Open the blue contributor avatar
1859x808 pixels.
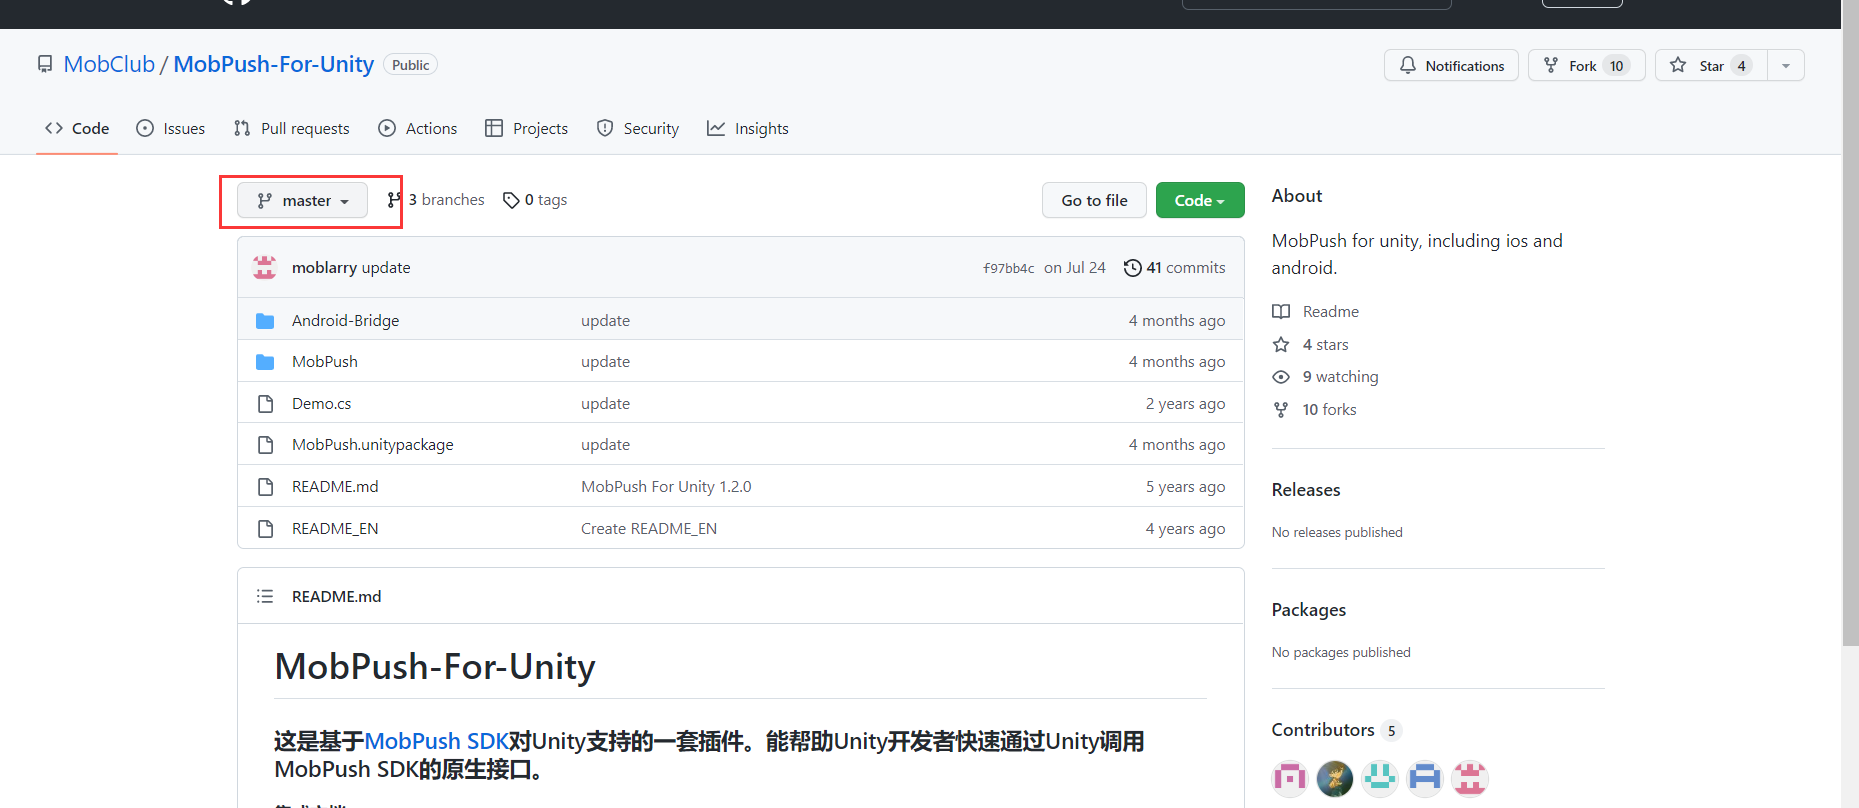pyautogui.click(x=1425, y=778)
